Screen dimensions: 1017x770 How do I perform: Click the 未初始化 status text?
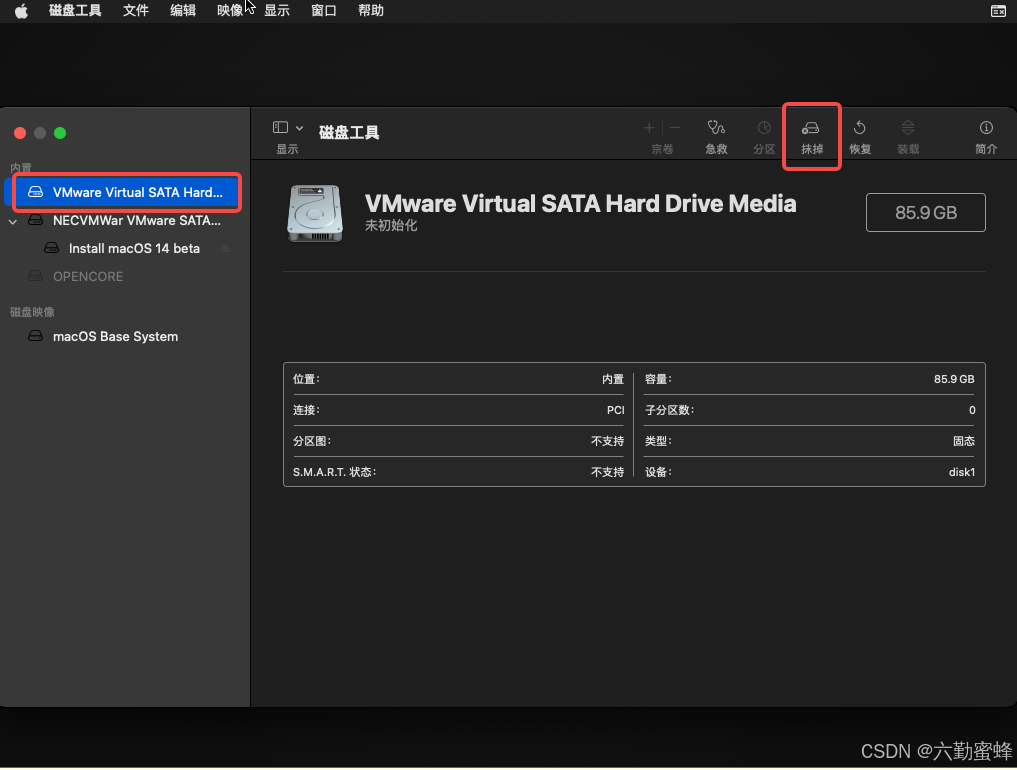click(390, 225)
